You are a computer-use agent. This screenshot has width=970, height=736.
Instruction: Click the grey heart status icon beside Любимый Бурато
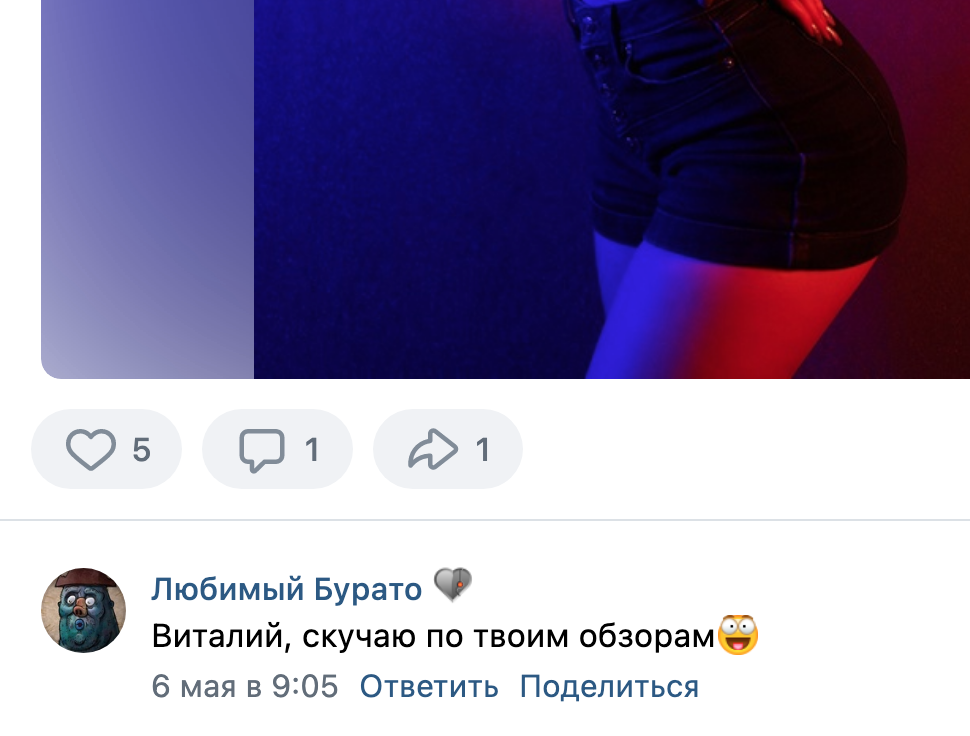(x=453, y=584)
